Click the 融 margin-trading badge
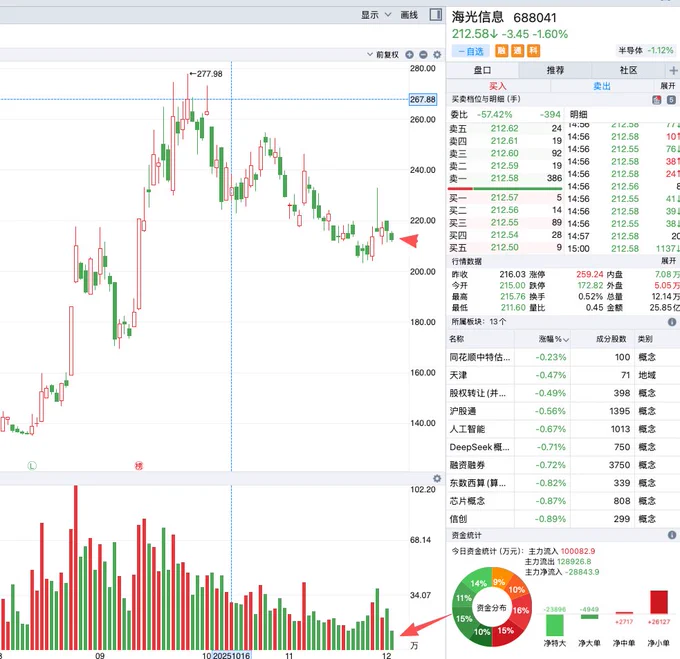This screenshot has height=659, width=680. point(501,51)
